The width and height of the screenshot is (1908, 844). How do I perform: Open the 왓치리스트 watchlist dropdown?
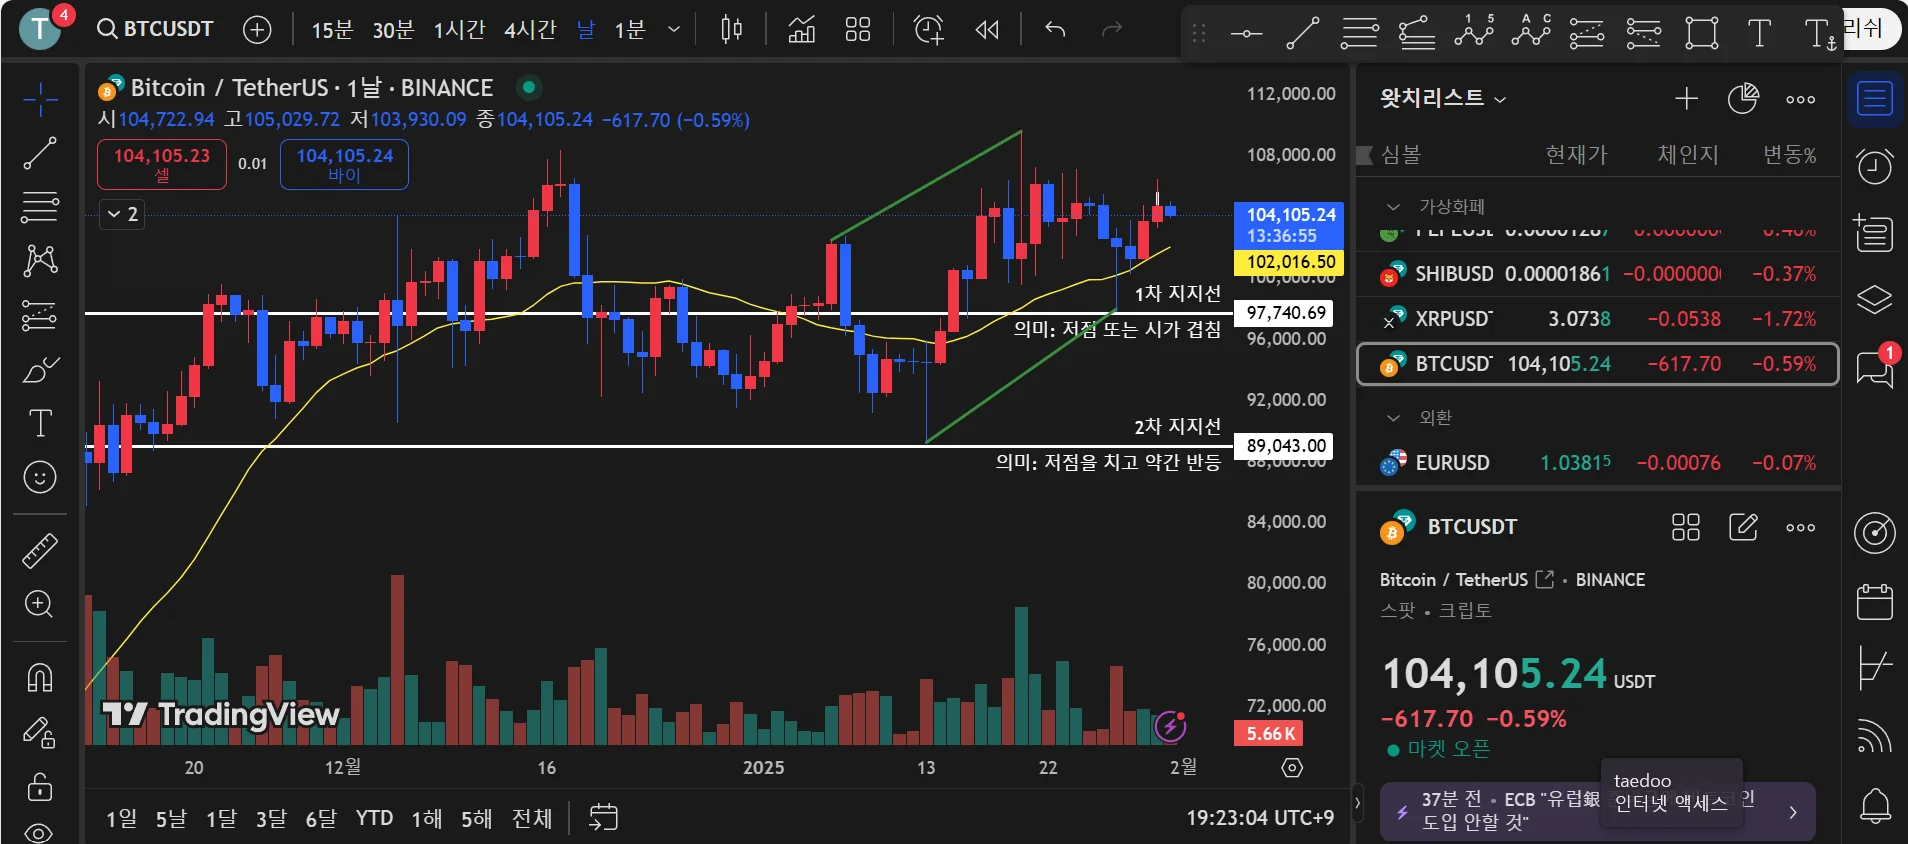coord(1443,98)
